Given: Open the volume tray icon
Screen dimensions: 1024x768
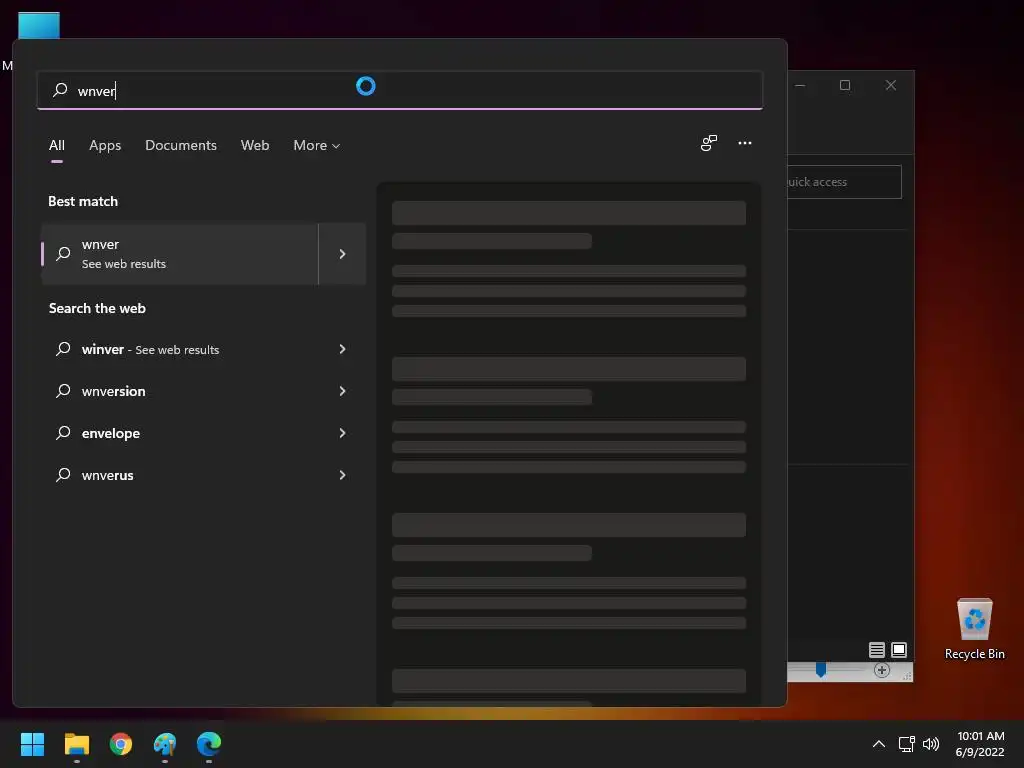Looking at the screenshot, I should (x=931, y=744).
